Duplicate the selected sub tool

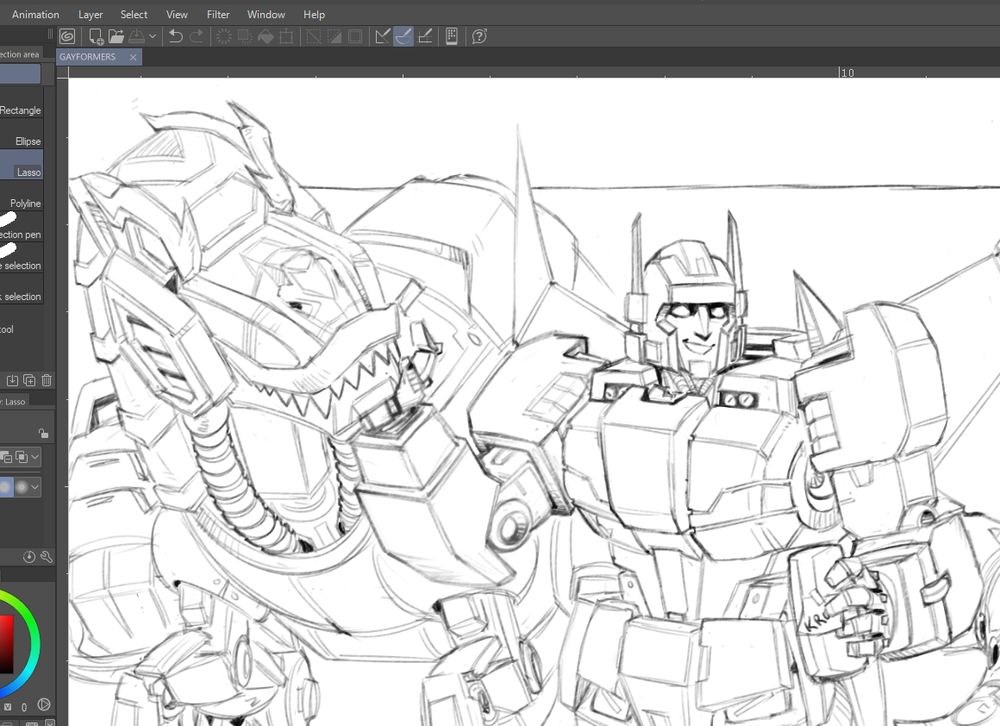click(29, 380)
